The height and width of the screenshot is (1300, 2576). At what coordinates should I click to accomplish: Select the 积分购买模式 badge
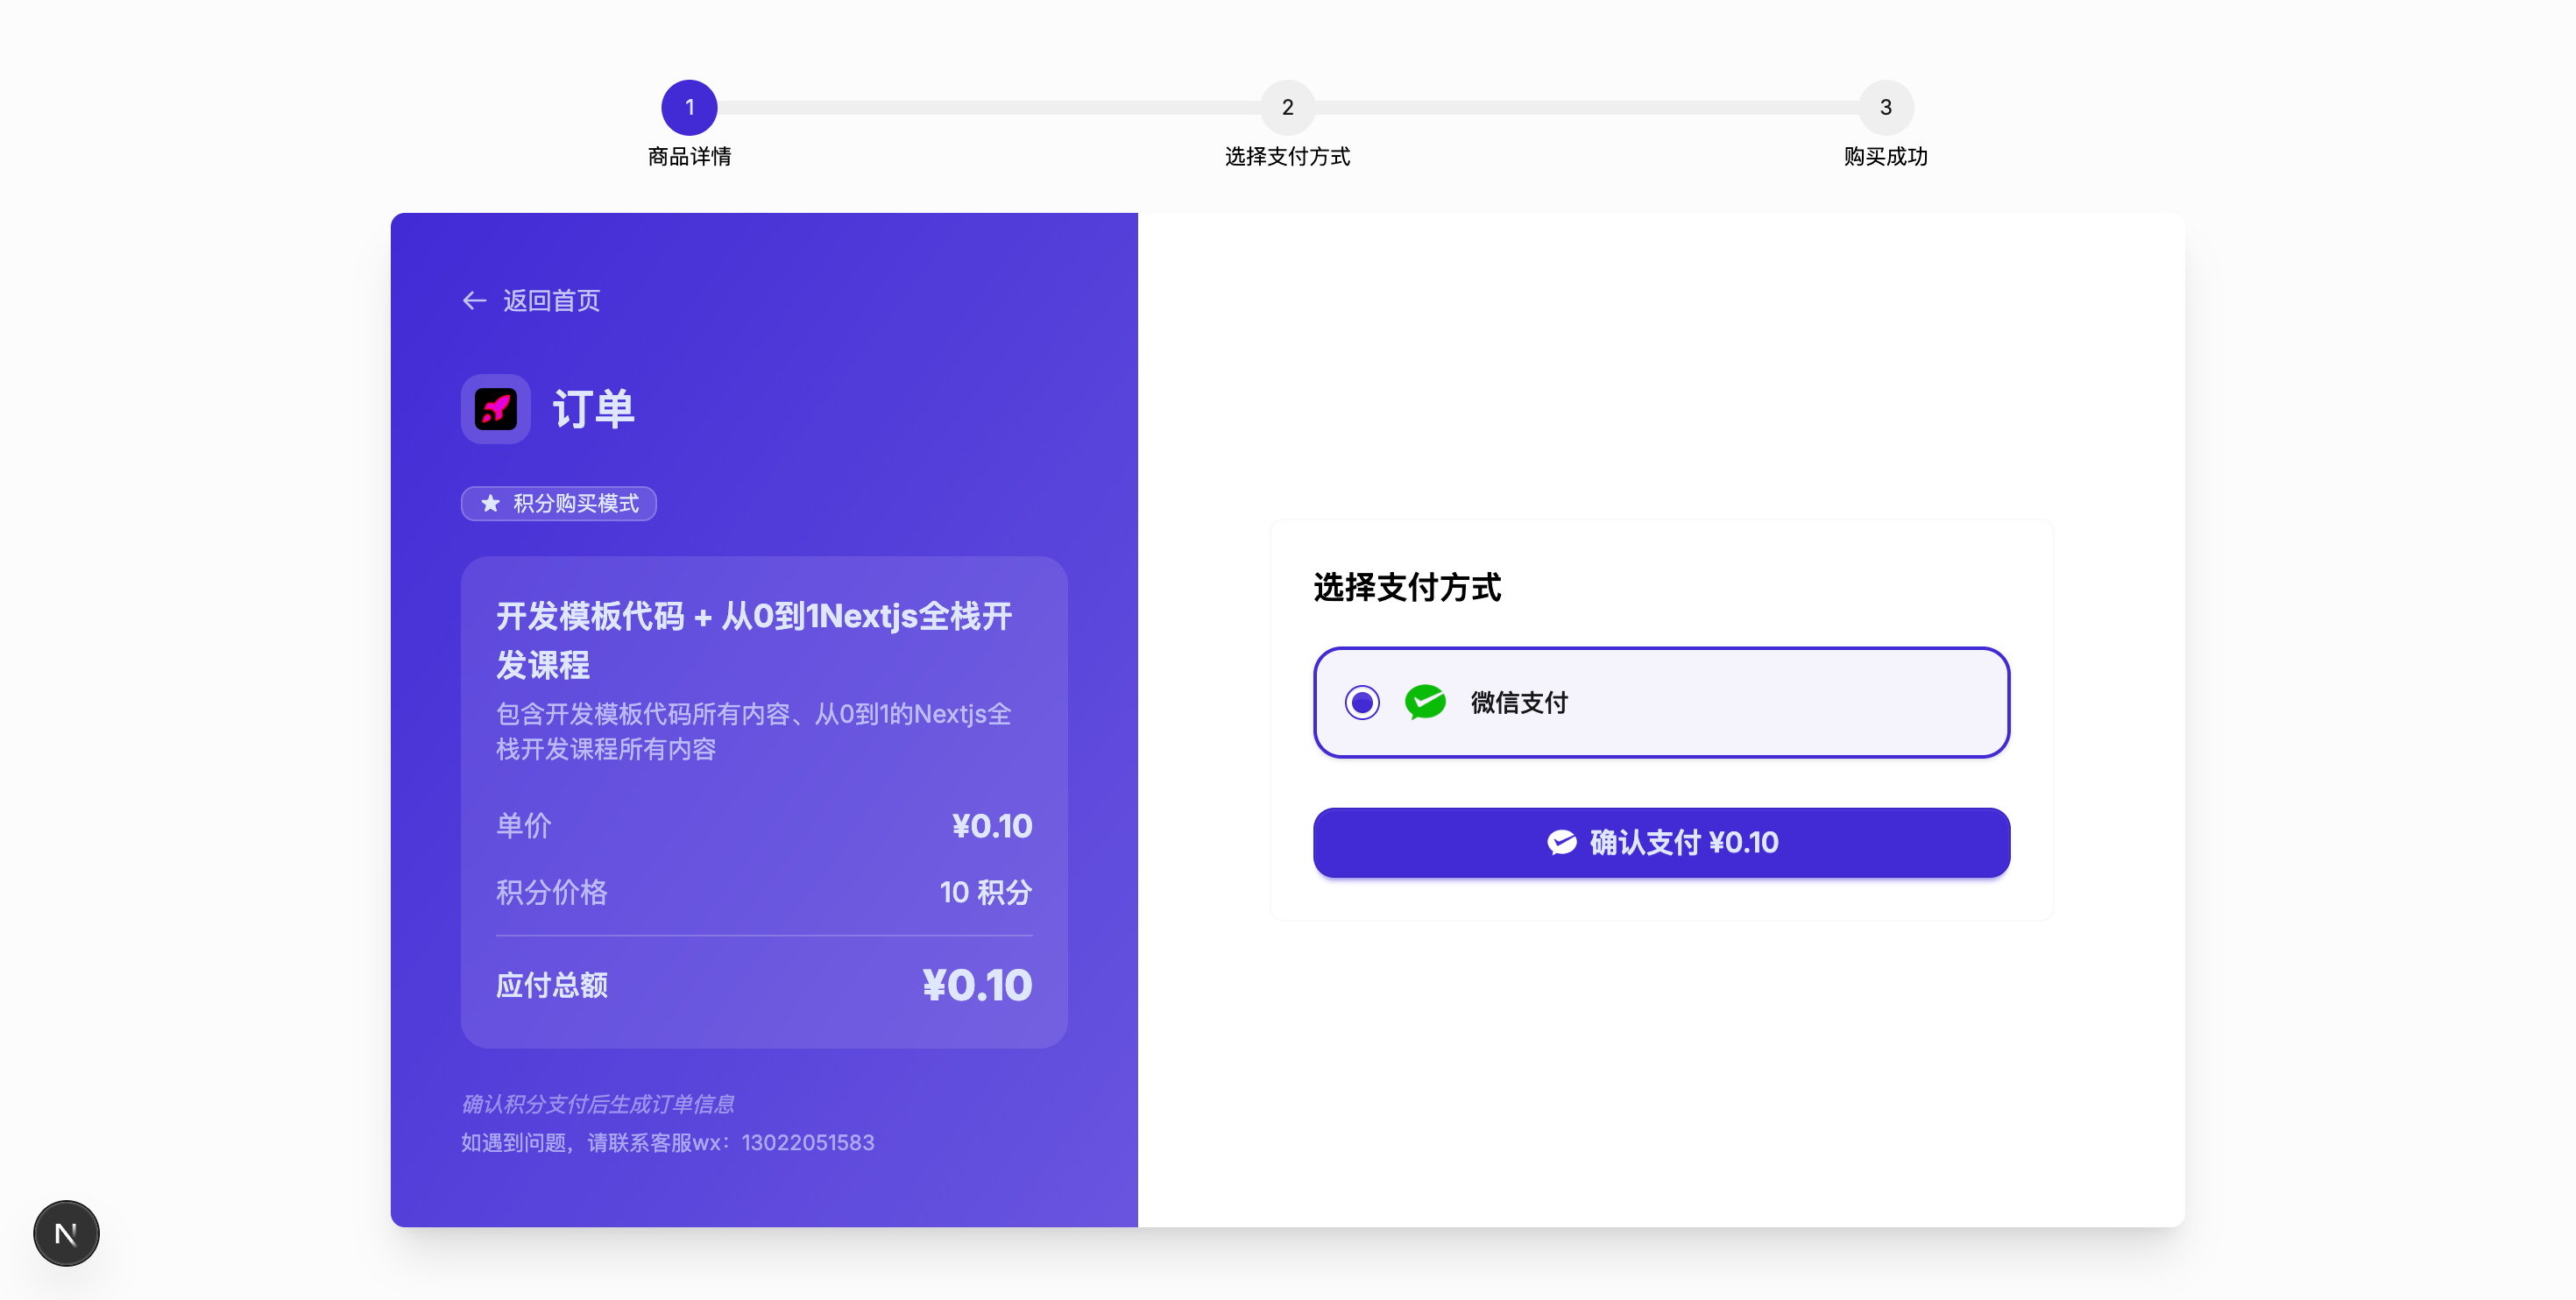click(x=558, y=504)
